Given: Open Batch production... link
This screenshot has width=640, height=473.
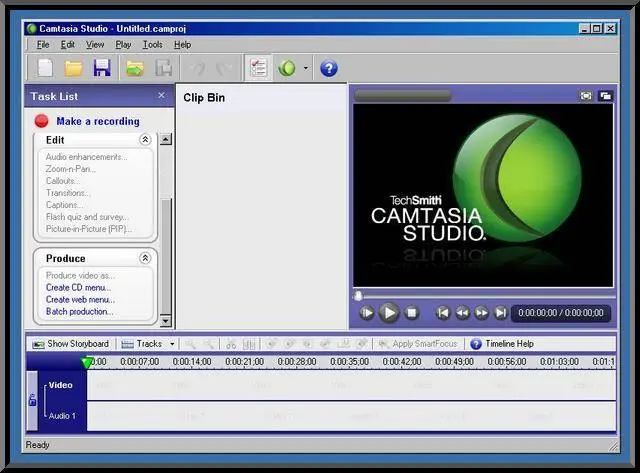Looking at the screenshot, I should (x=80, y=311).
